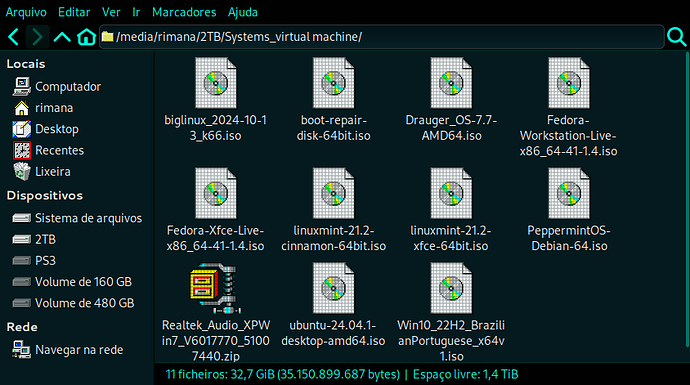Select the ubuntu-24.04.1-desktop iso disc icon
Image resolution: width=690 pixels, height=385 pixels.
pyautogui.click(x=334, y=288)
